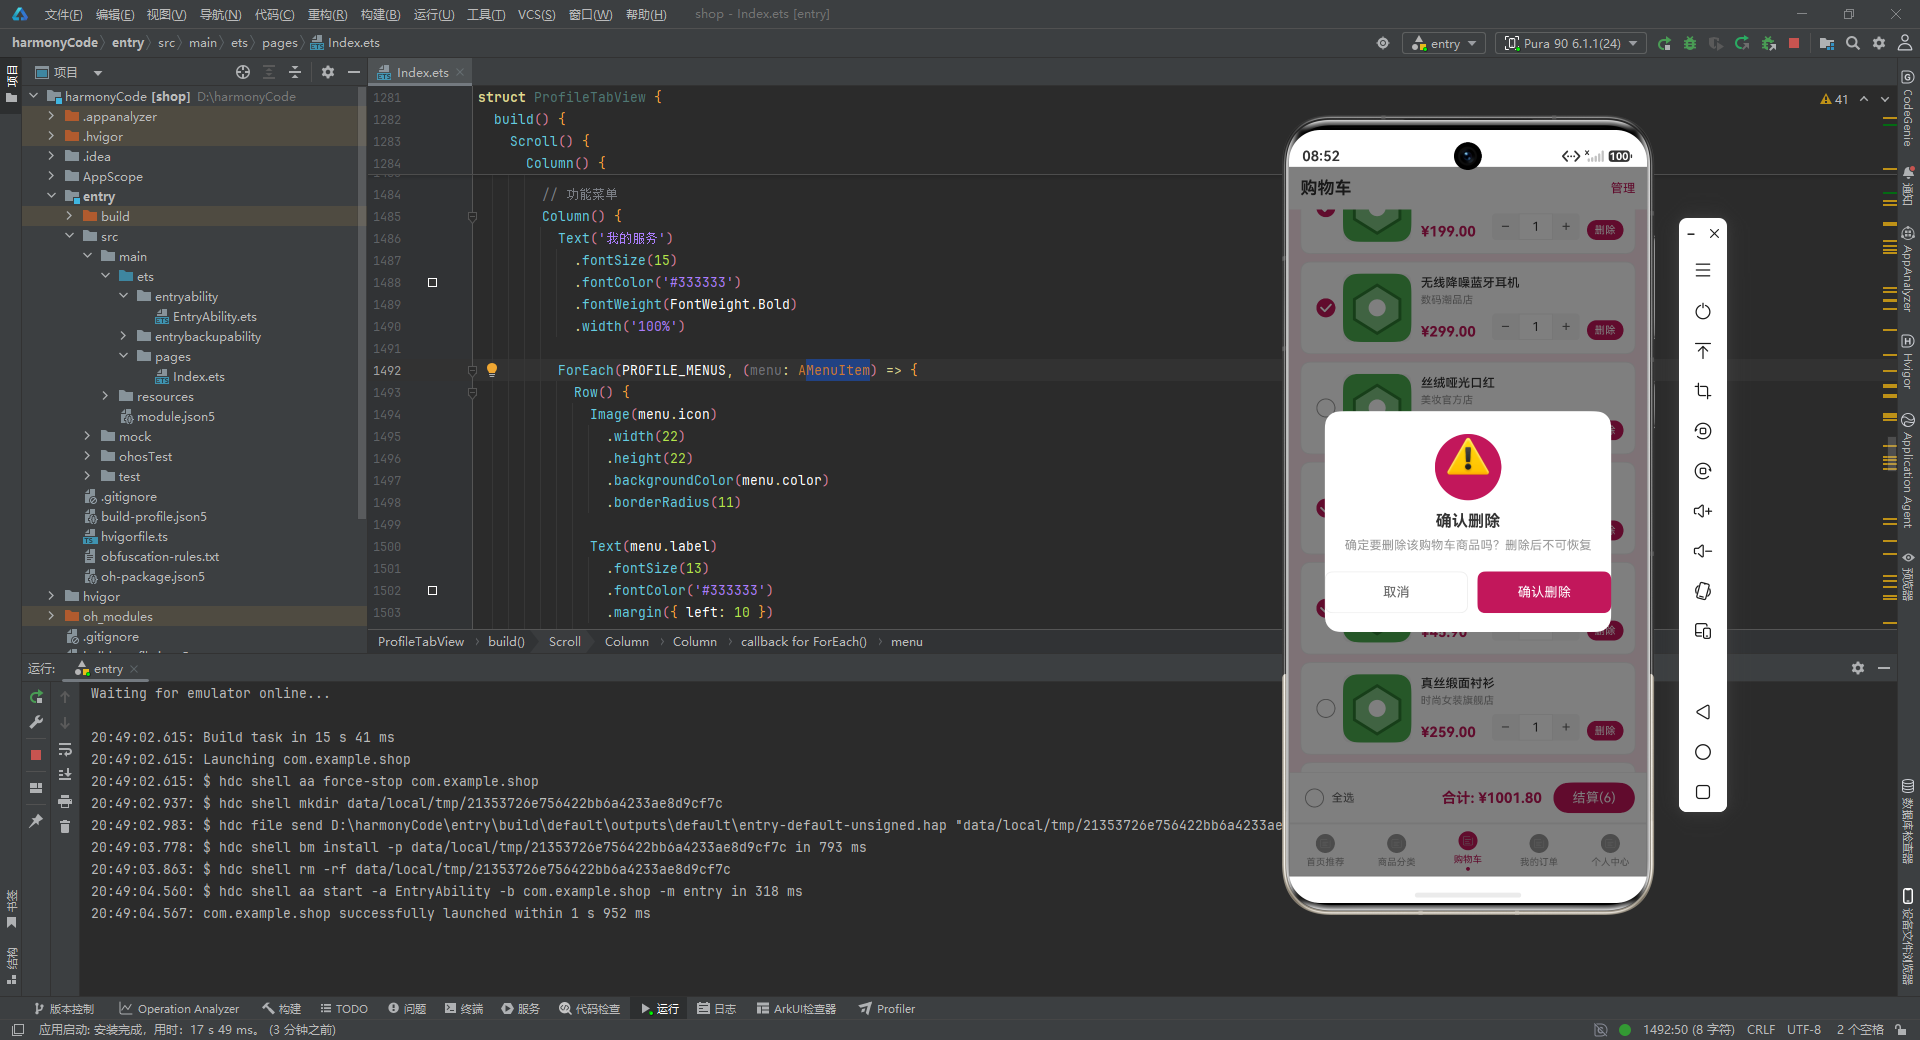This screenshot has height=1040, width=1920.
Task: Open Search Everywhere magnifier in the top toolbar
Action: coord(1853,43)
